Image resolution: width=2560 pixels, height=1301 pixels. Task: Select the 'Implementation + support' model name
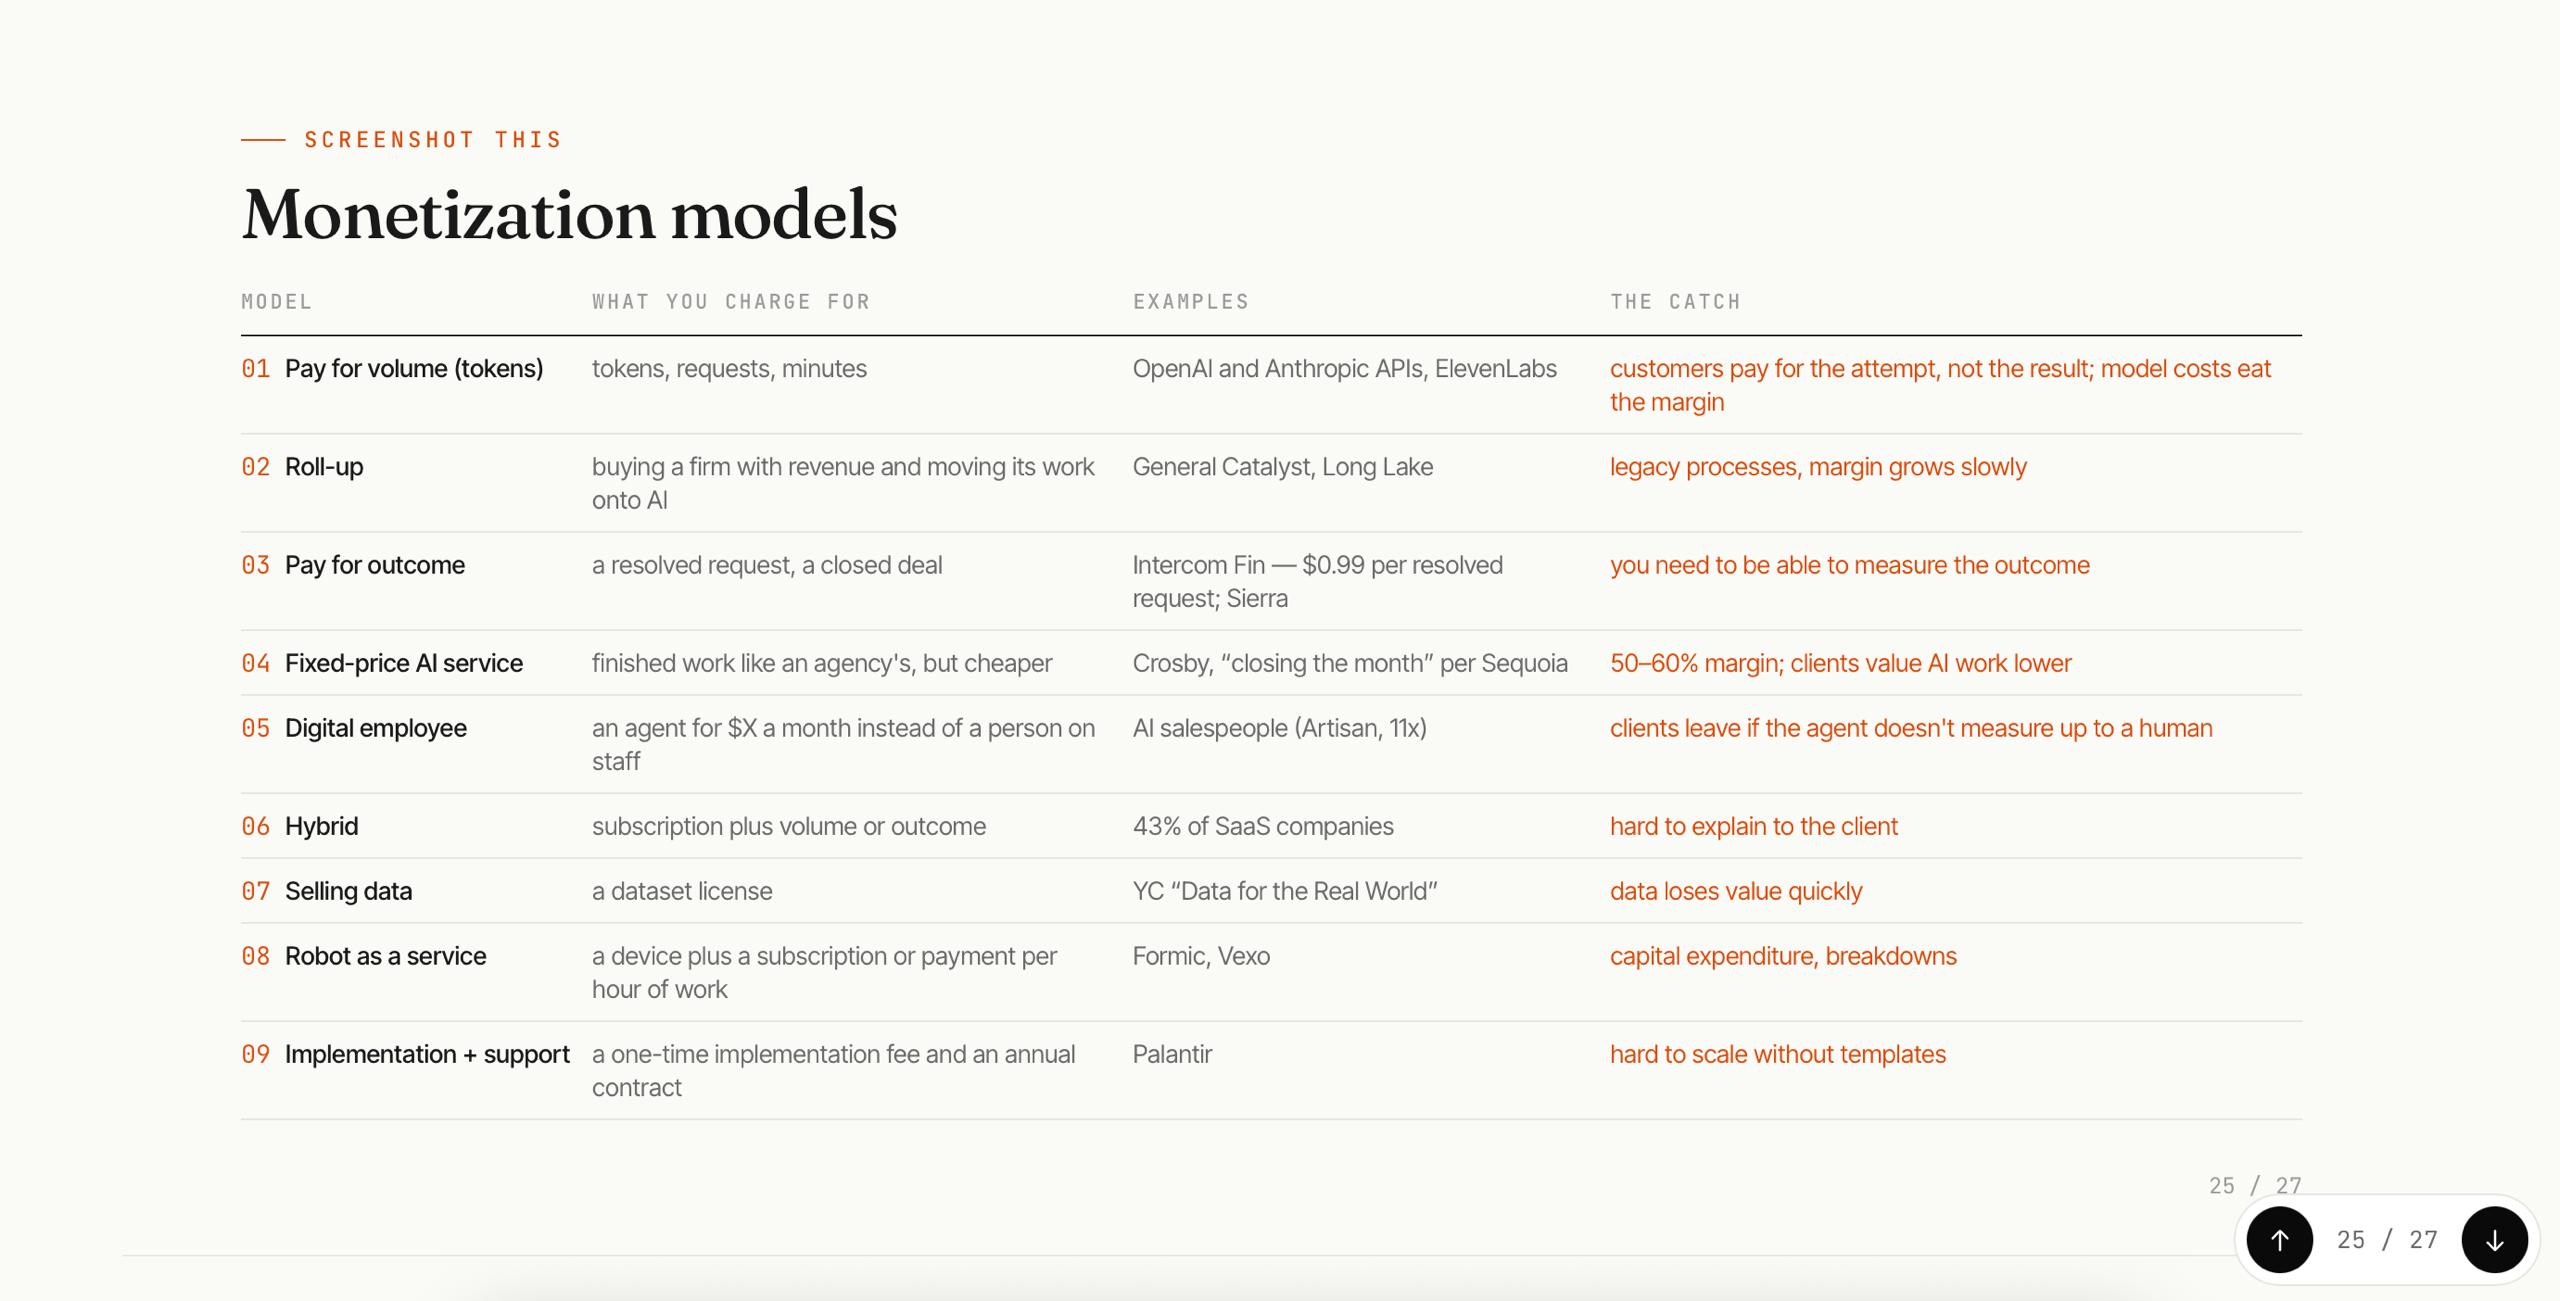(x=427, y=1054)
